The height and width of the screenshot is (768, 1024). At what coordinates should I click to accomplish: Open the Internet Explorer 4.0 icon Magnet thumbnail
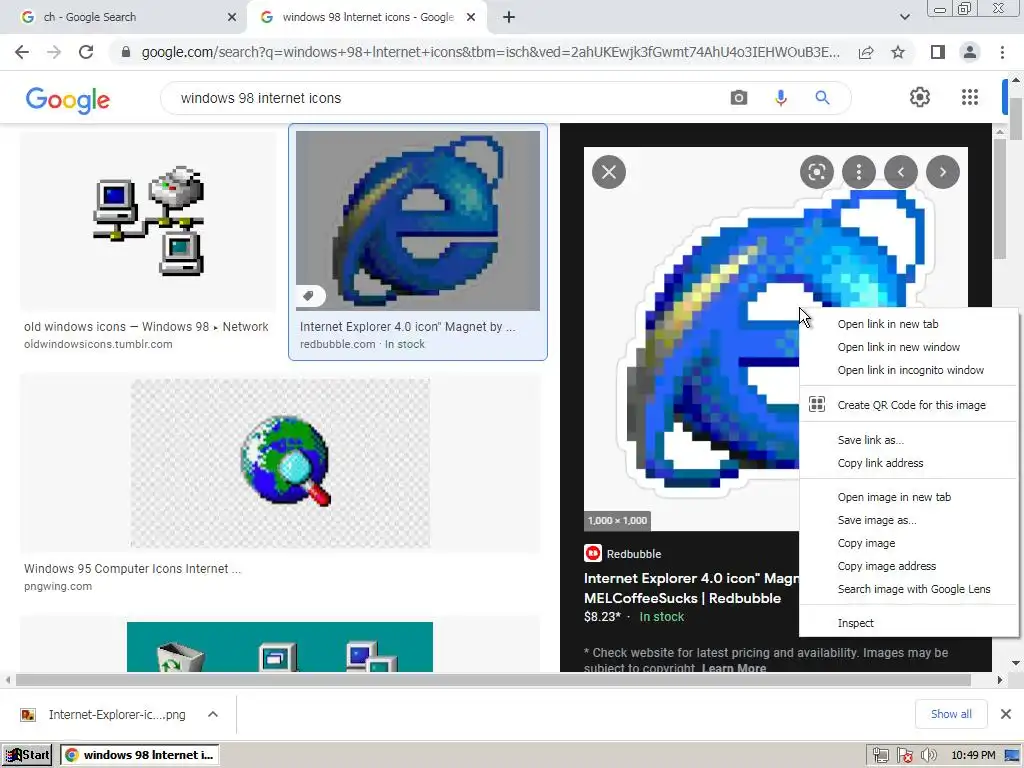(x=418, y=221)
